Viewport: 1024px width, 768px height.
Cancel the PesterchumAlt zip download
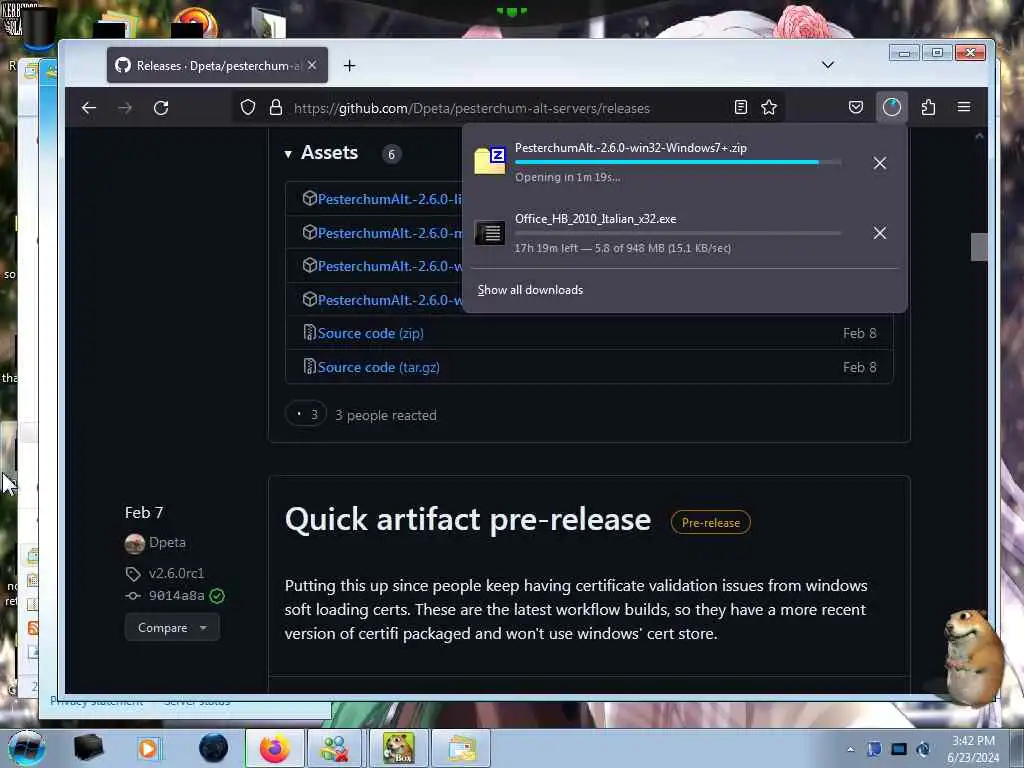pyautogui.click(x=880, y=163)
